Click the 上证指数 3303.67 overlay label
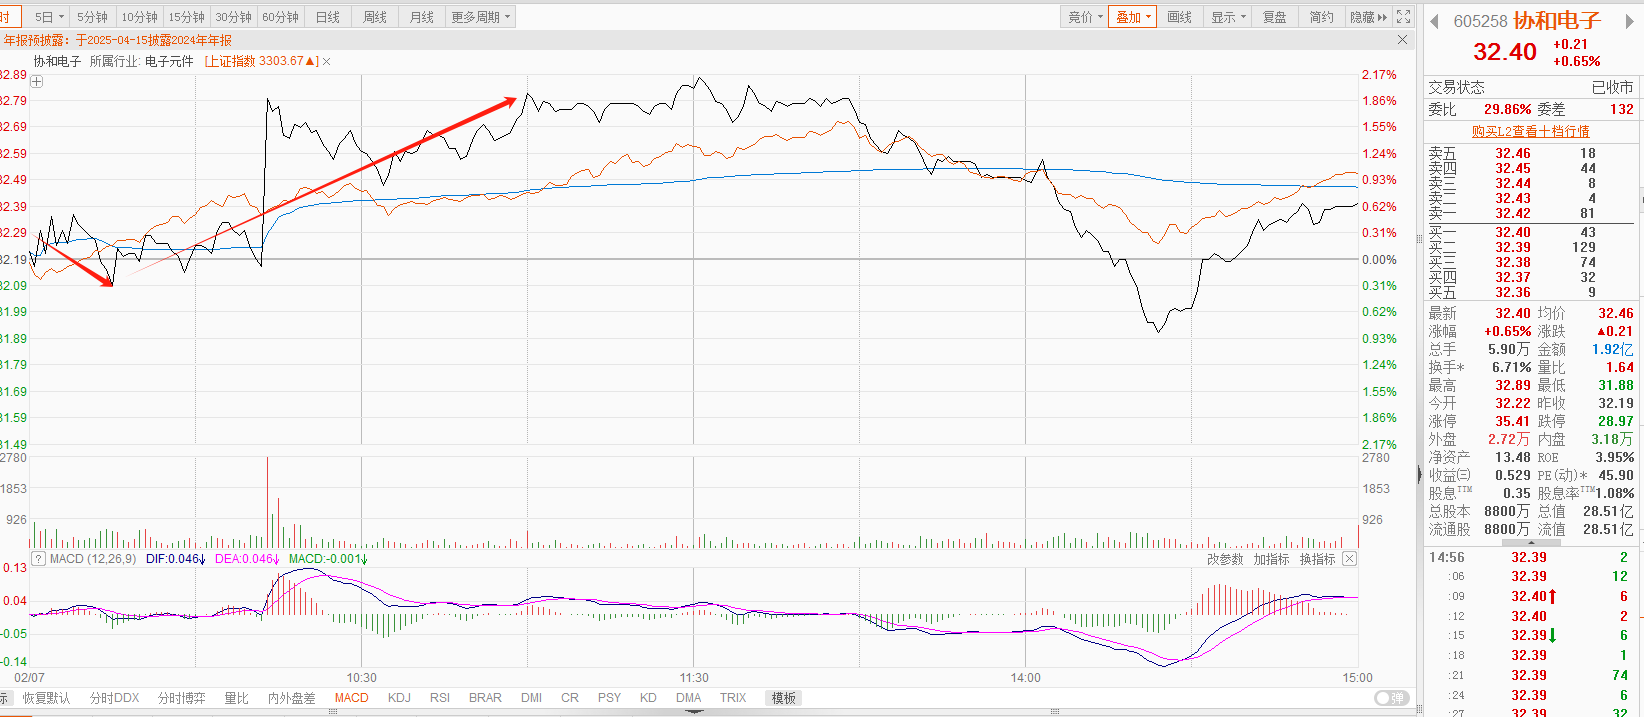Viewport: 1644px width, 717px height. click(261, 62)
